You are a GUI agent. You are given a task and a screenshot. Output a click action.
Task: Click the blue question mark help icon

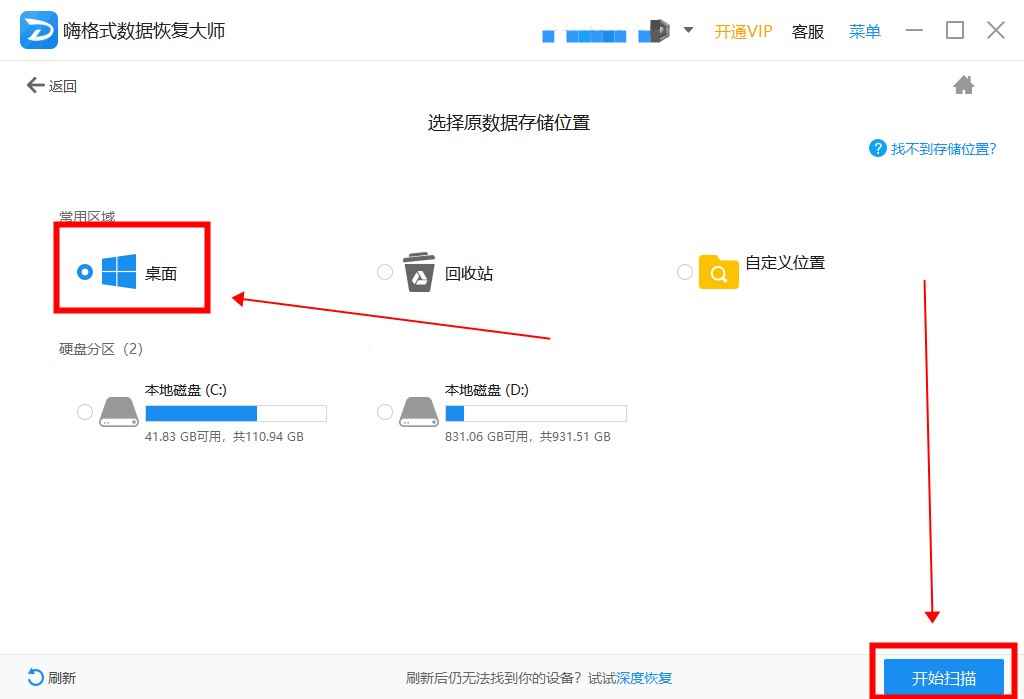pos(878,149)
